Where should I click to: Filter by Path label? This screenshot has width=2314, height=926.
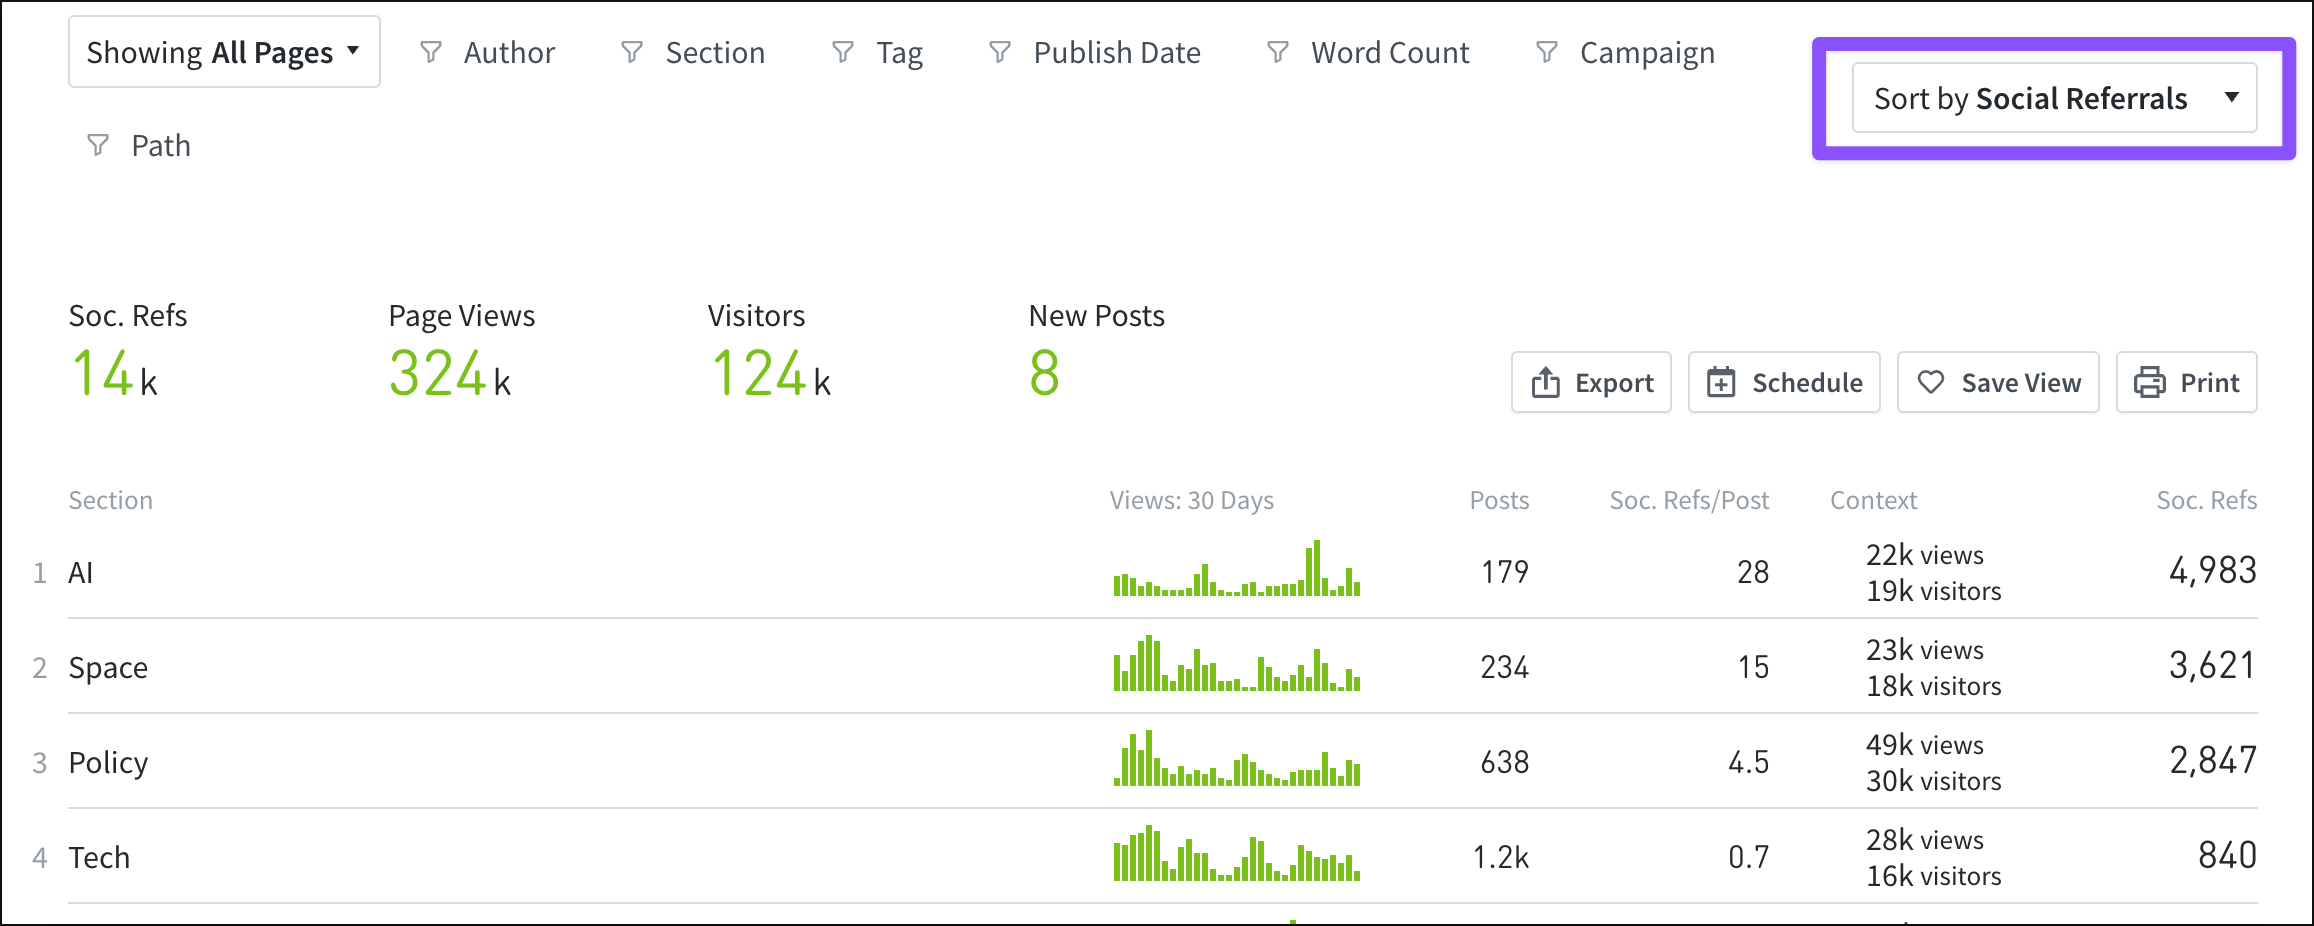pos(161,146)
